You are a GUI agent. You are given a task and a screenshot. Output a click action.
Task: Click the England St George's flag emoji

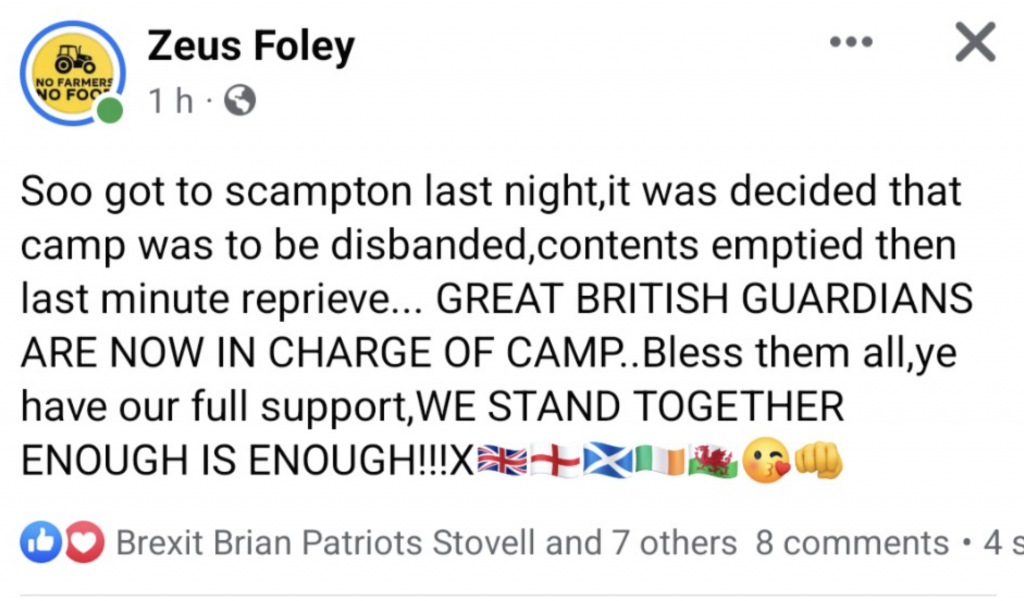click(x=555, y=459)
